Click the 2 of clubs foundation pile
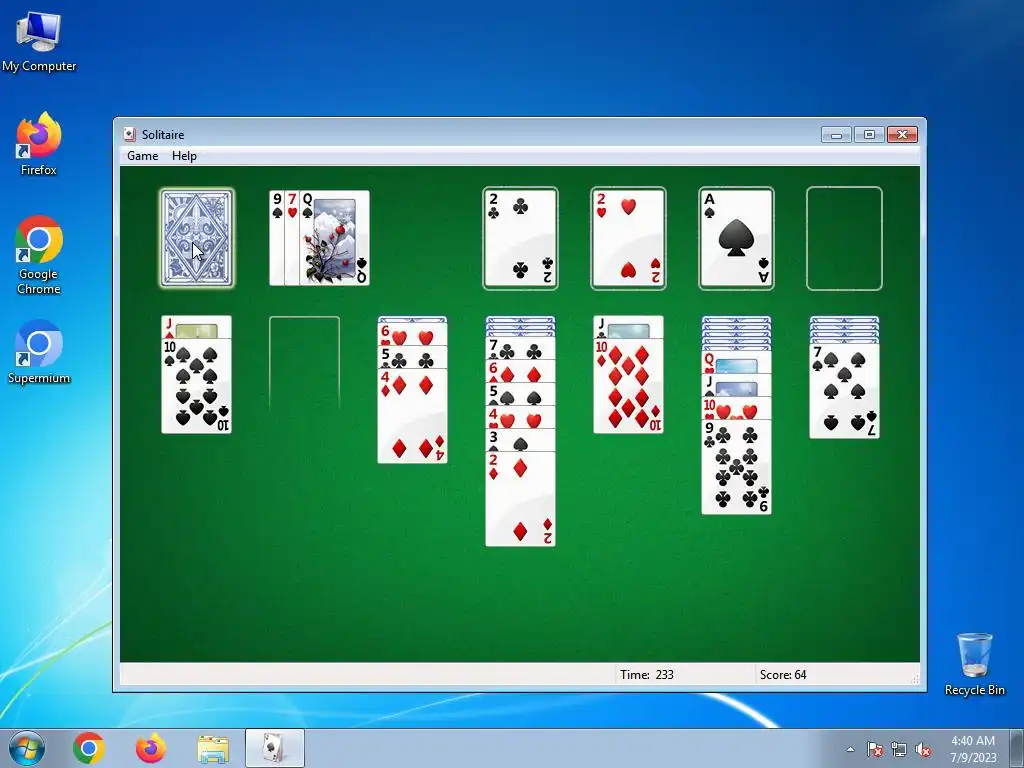The height and width of the screenshot is (768, 1024). click(x=520, y=238)
